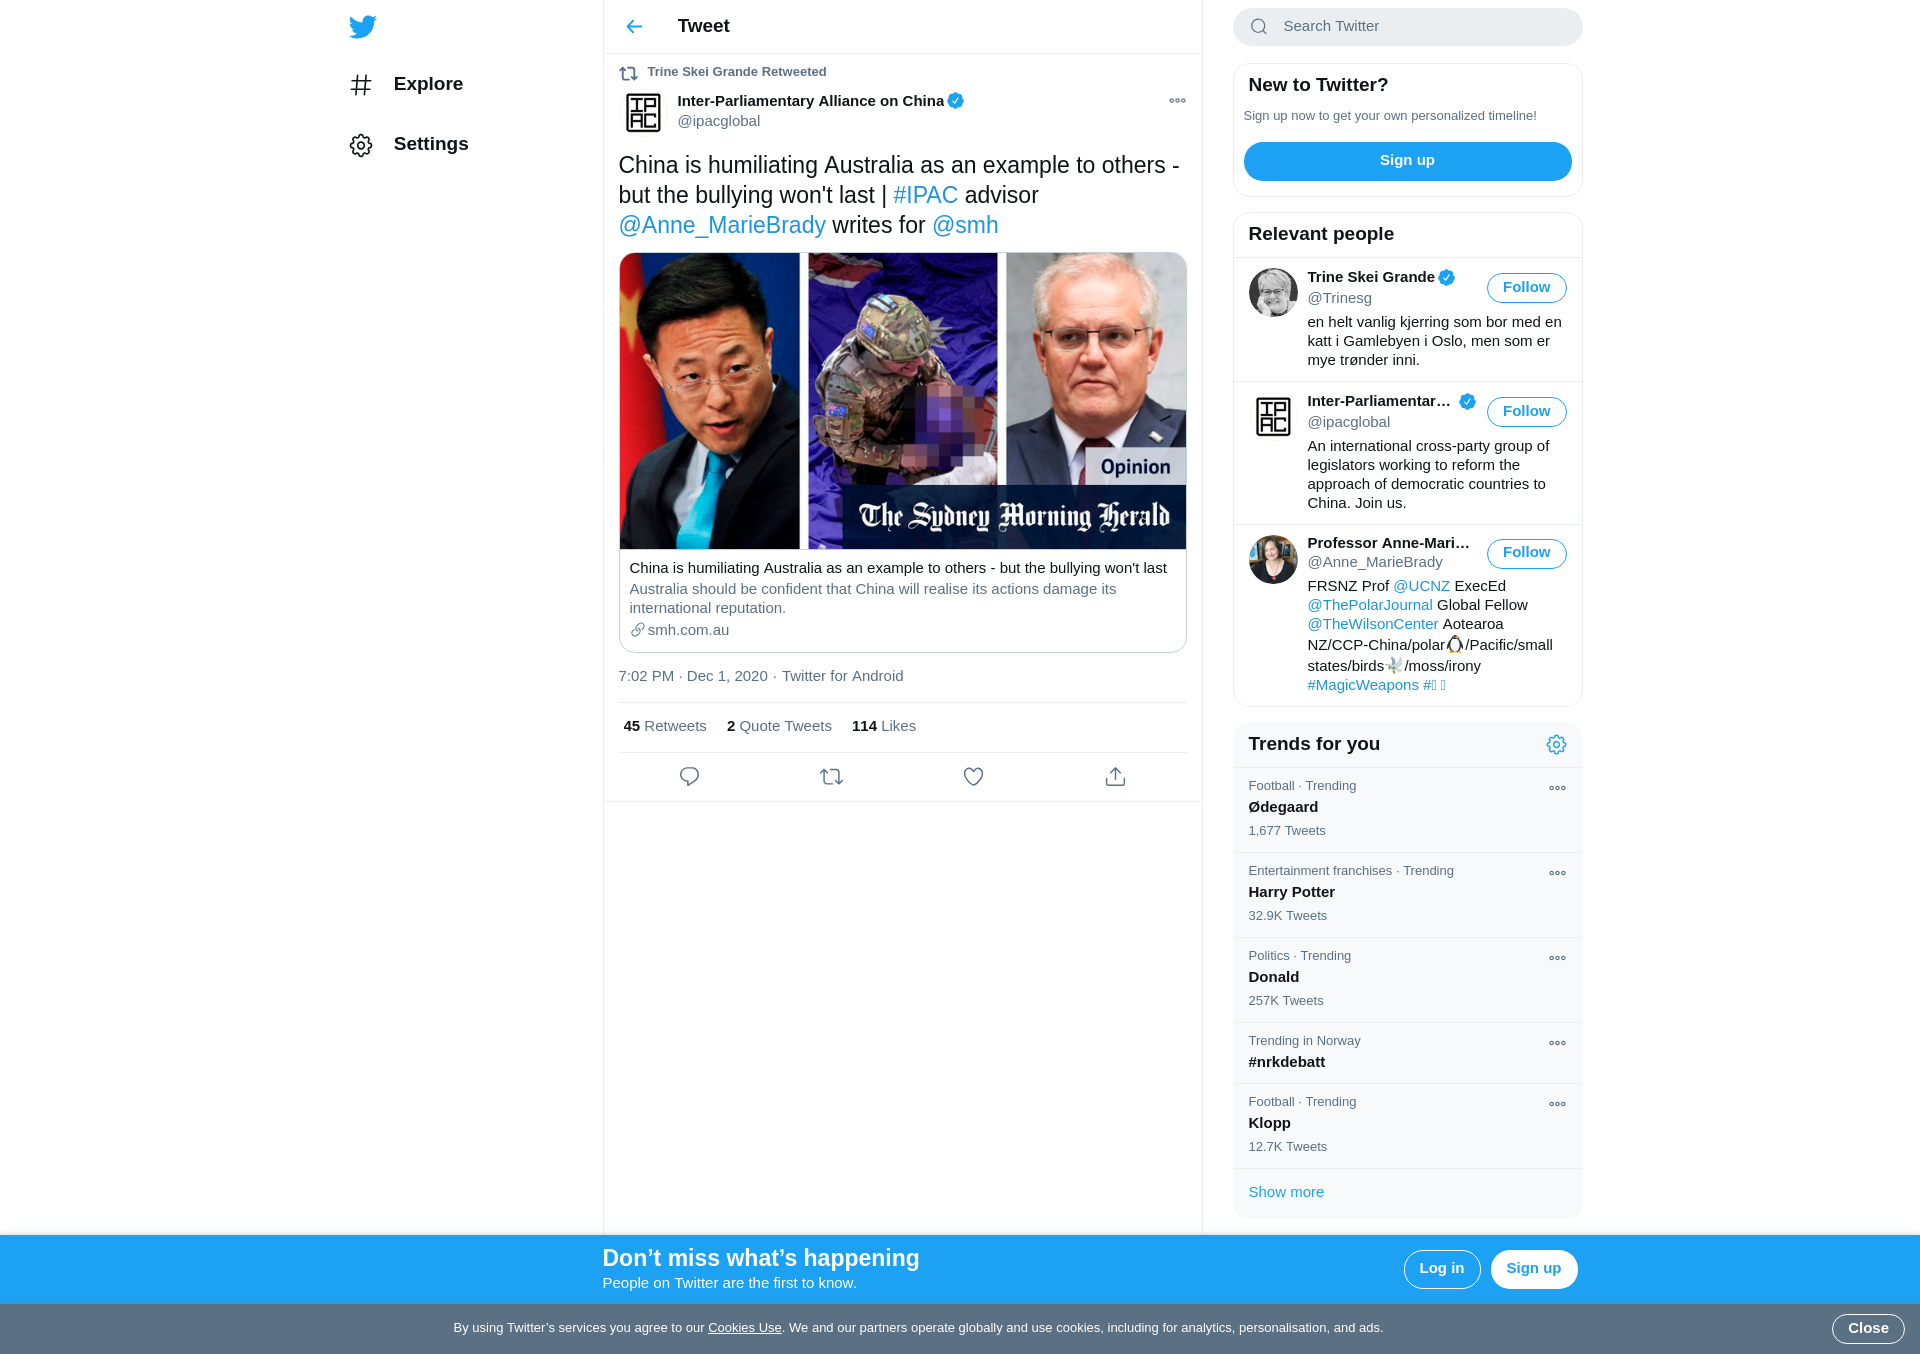This screenshot has height=1354, width=1920.
Task: Follow Inter-Parliamentary Alliance on China account
Action: point(1526,412)
